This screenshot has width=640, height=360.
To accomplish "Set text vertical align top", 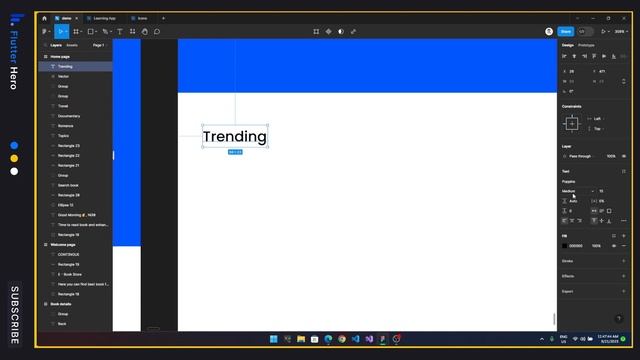I will [594, 221].
